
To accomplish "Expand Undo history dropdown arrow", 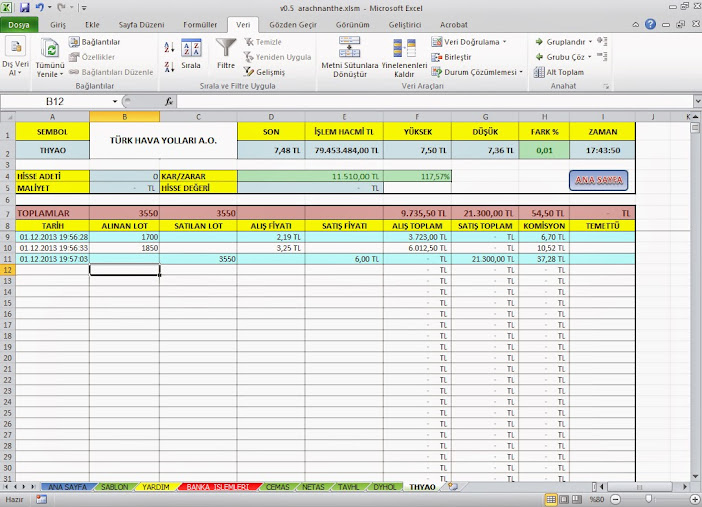I will pyautogui.click(x=49, y=8).
